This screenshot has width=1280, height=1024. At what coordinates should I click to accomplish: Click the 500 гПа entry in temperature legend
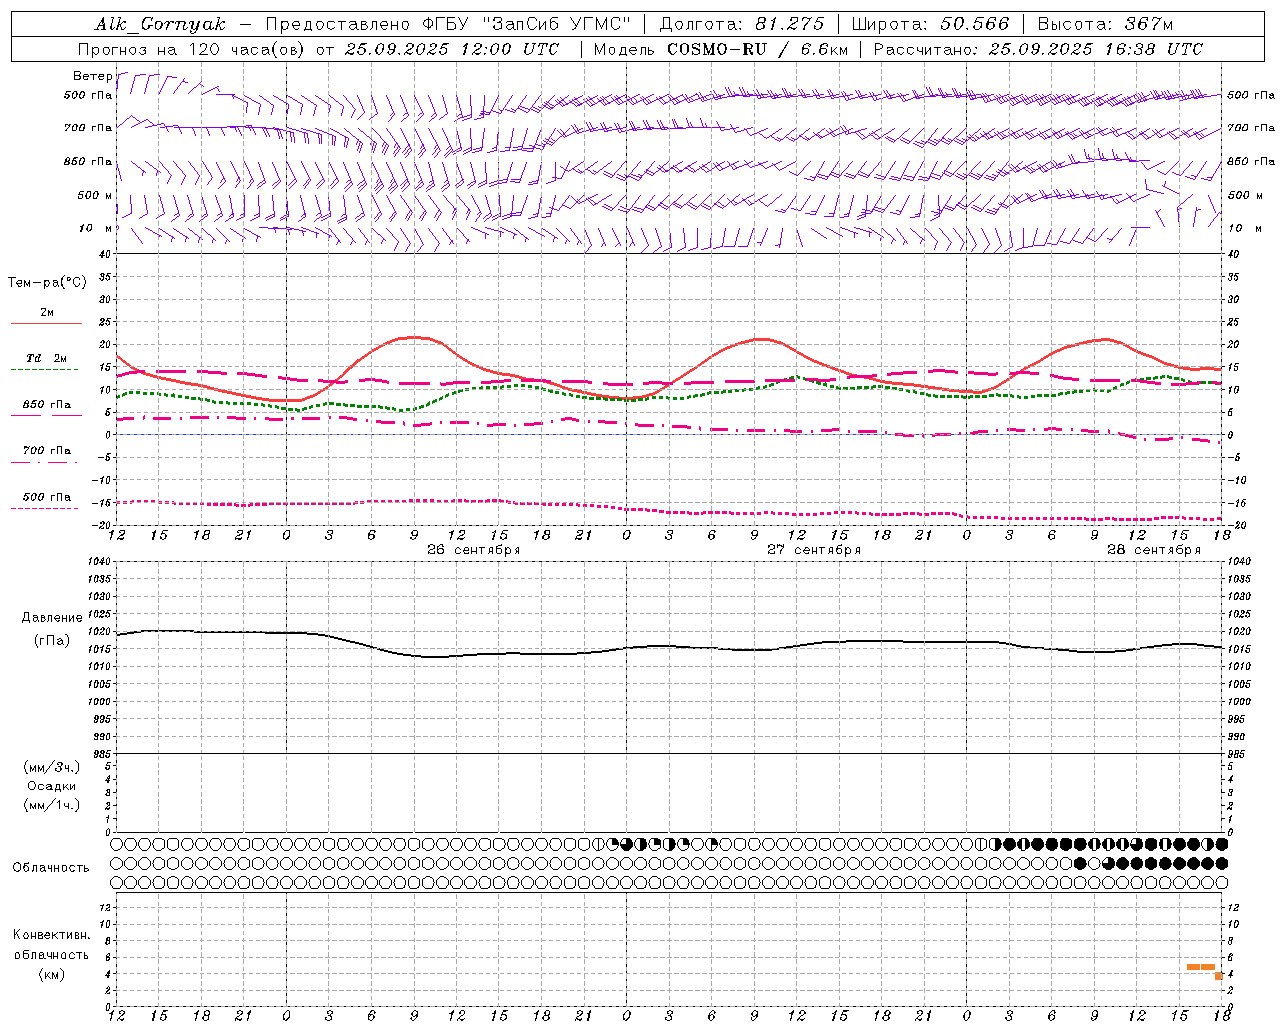47,497
